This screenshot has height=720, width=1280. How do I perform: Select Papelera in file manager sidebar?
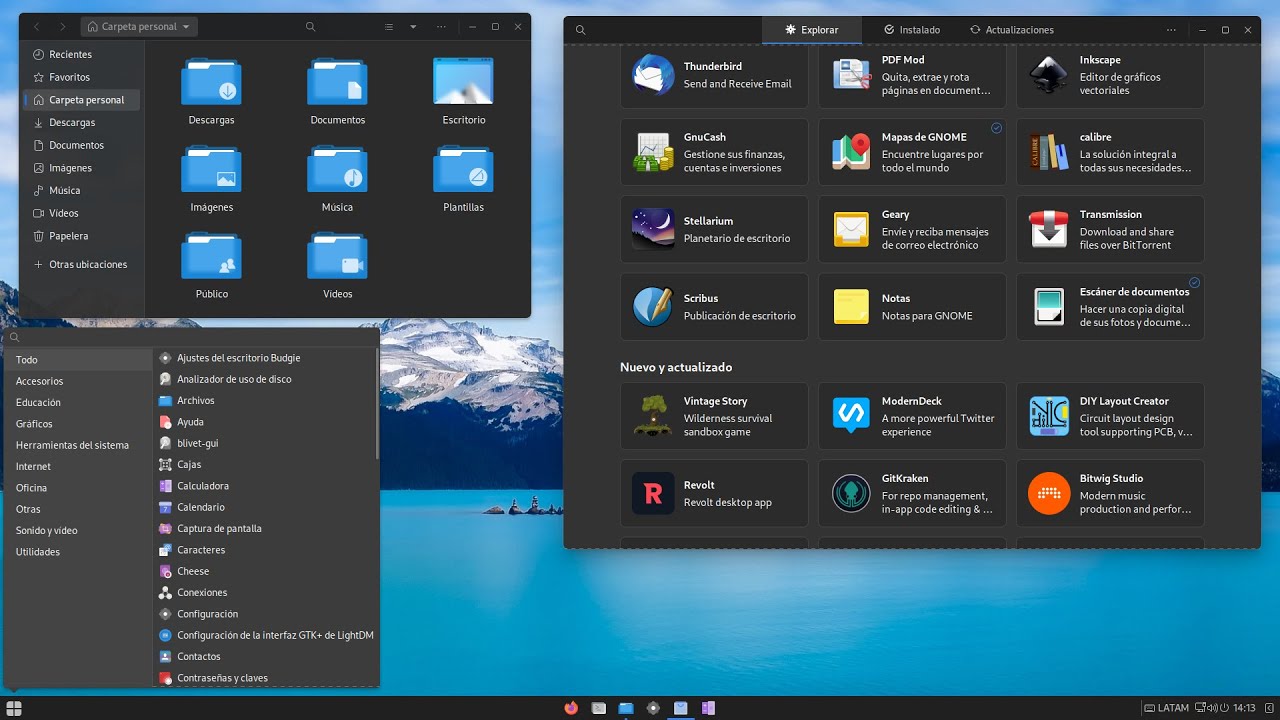coord(81,236)
